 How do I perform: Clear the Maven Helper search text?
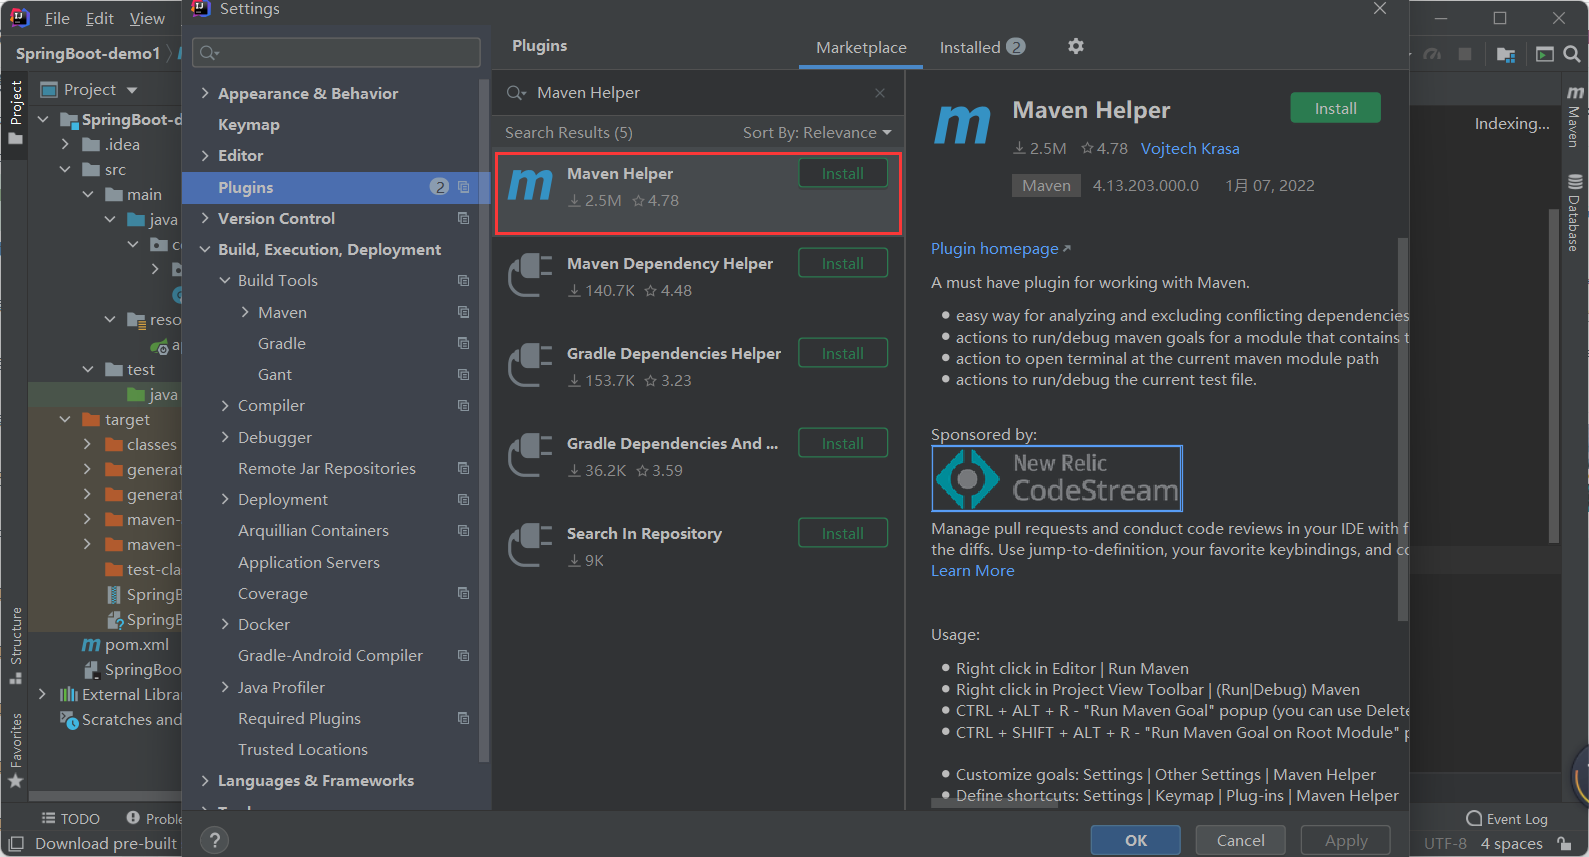(x=880, y=93)
